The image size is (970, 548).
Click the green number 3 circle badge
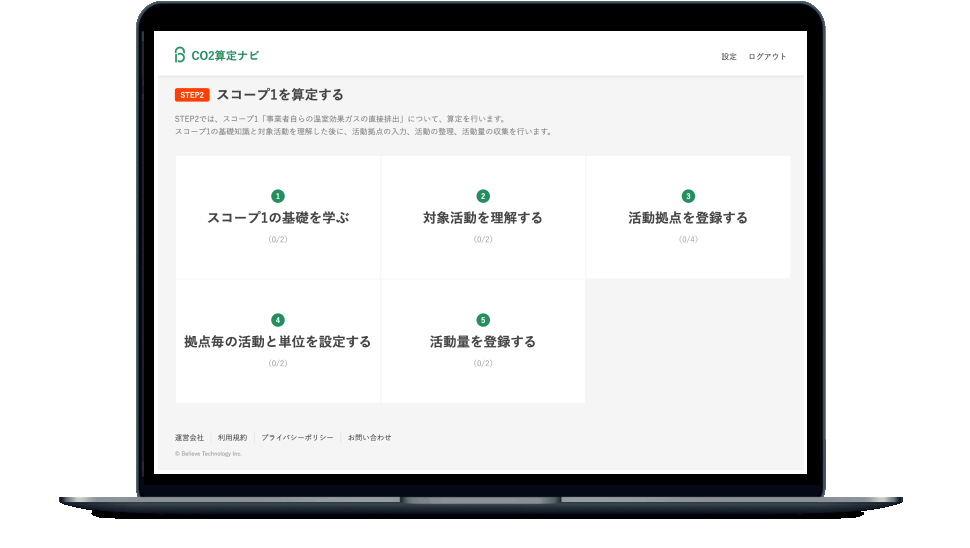(x=688, y=196)
